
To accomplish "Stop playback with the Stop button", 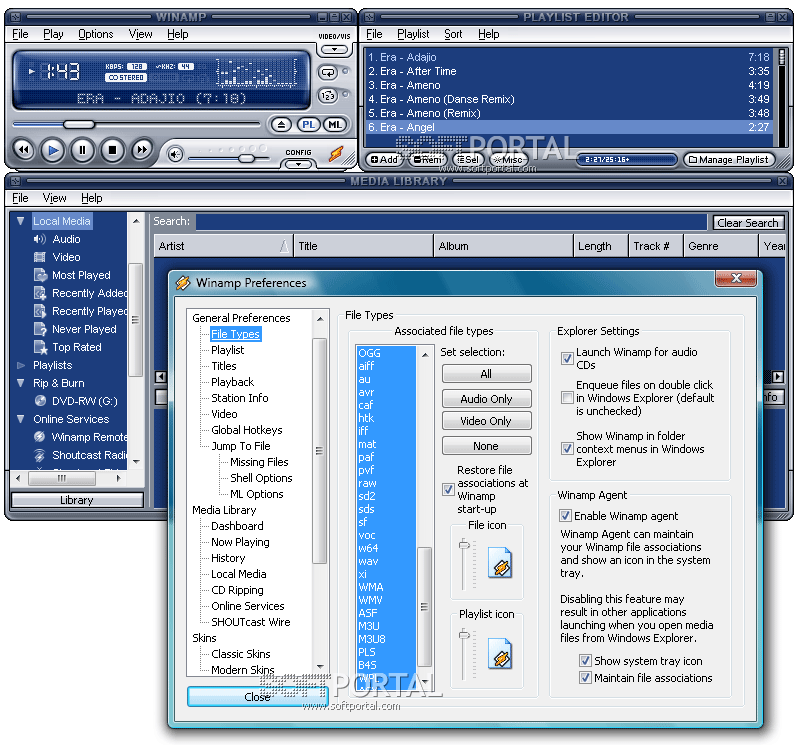I will tap(112, 150).
